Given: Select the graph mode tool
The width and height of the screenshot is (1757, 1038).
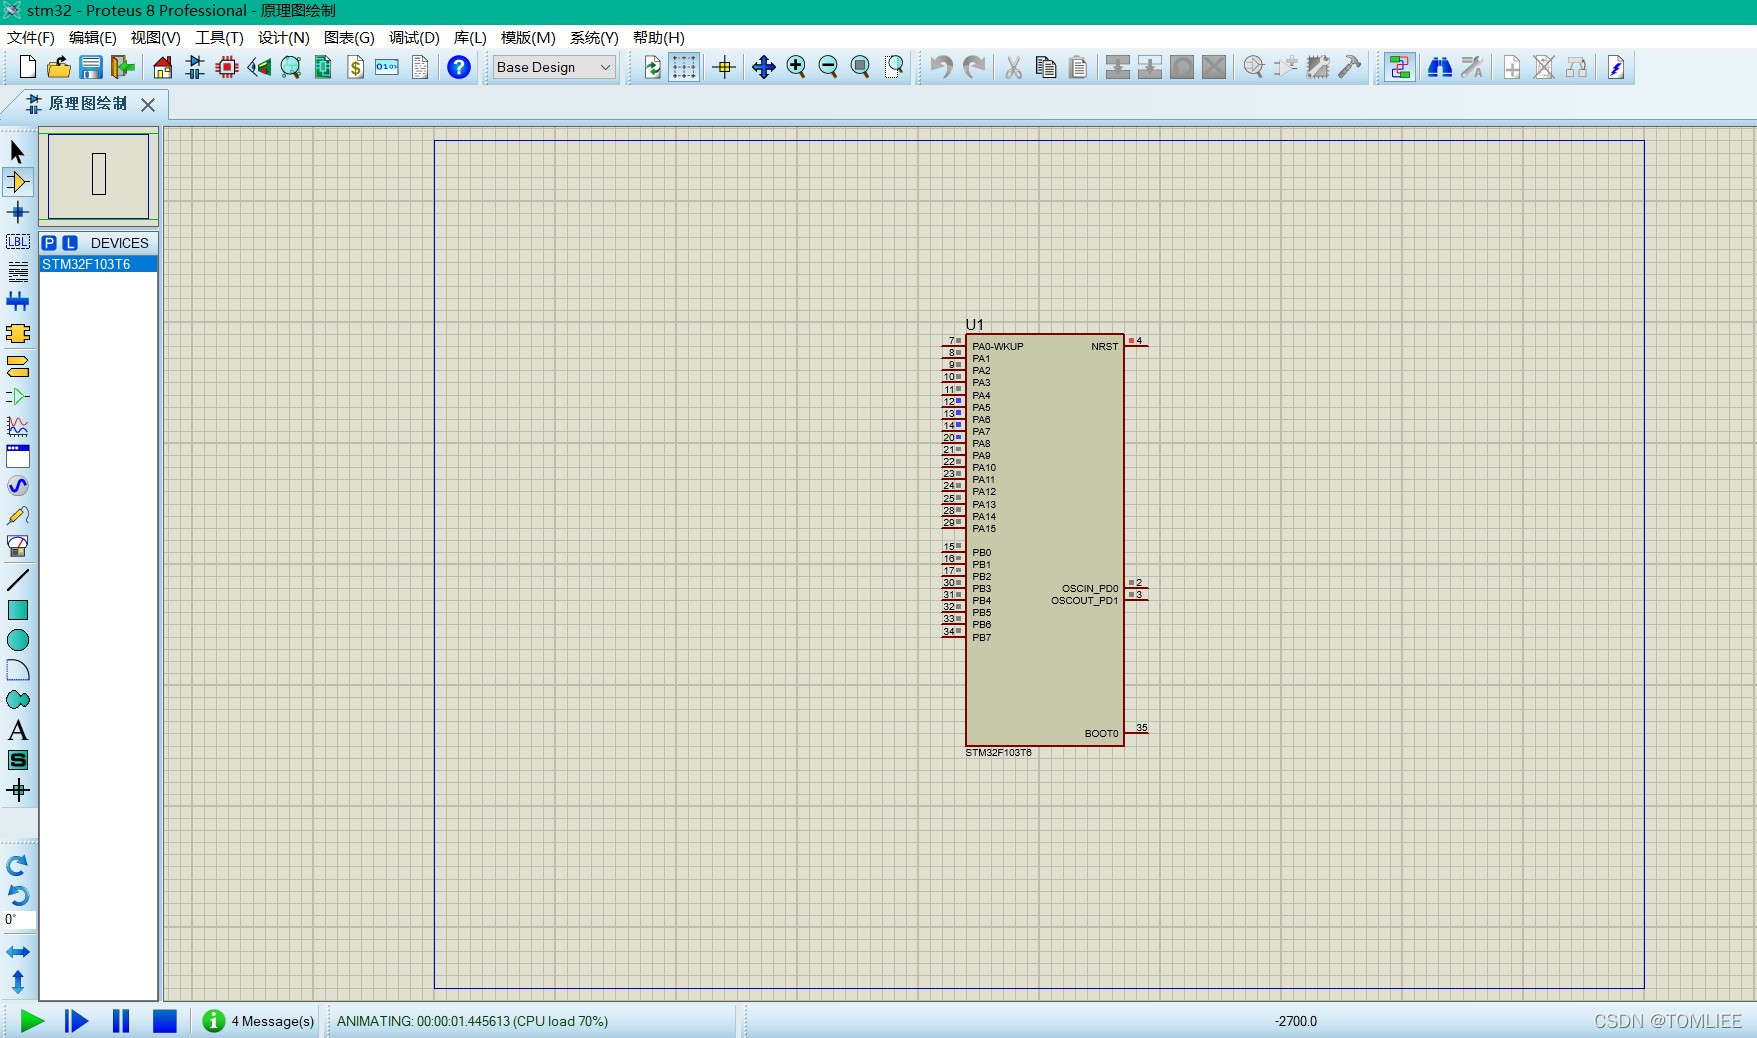Looking at the screenshot, I should coord(18,426).
